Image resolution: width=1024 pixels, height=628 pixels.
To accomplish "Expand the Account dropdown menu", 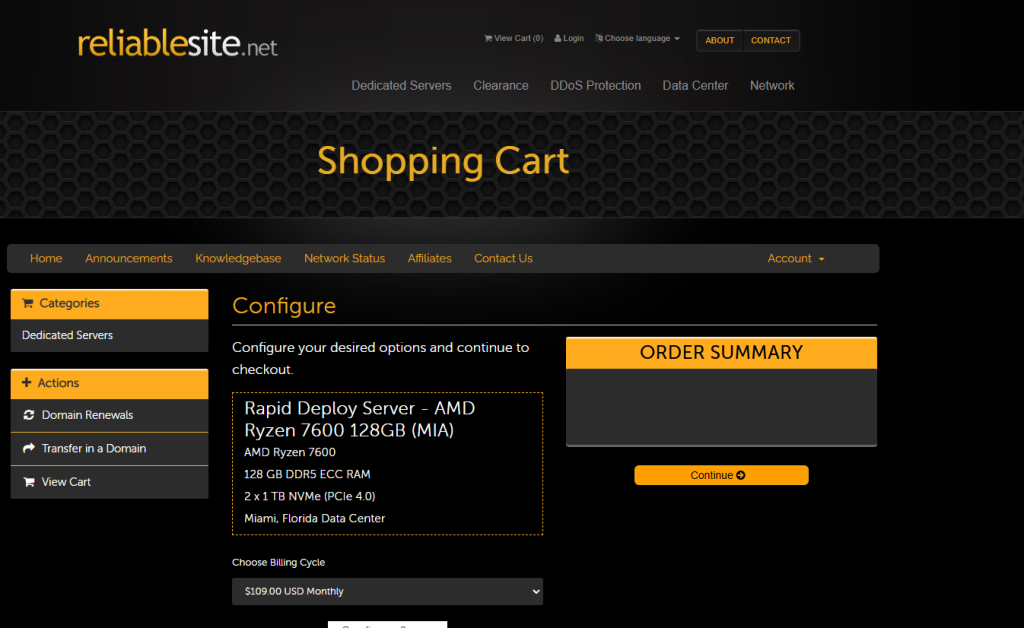I will tap(795, 259).
